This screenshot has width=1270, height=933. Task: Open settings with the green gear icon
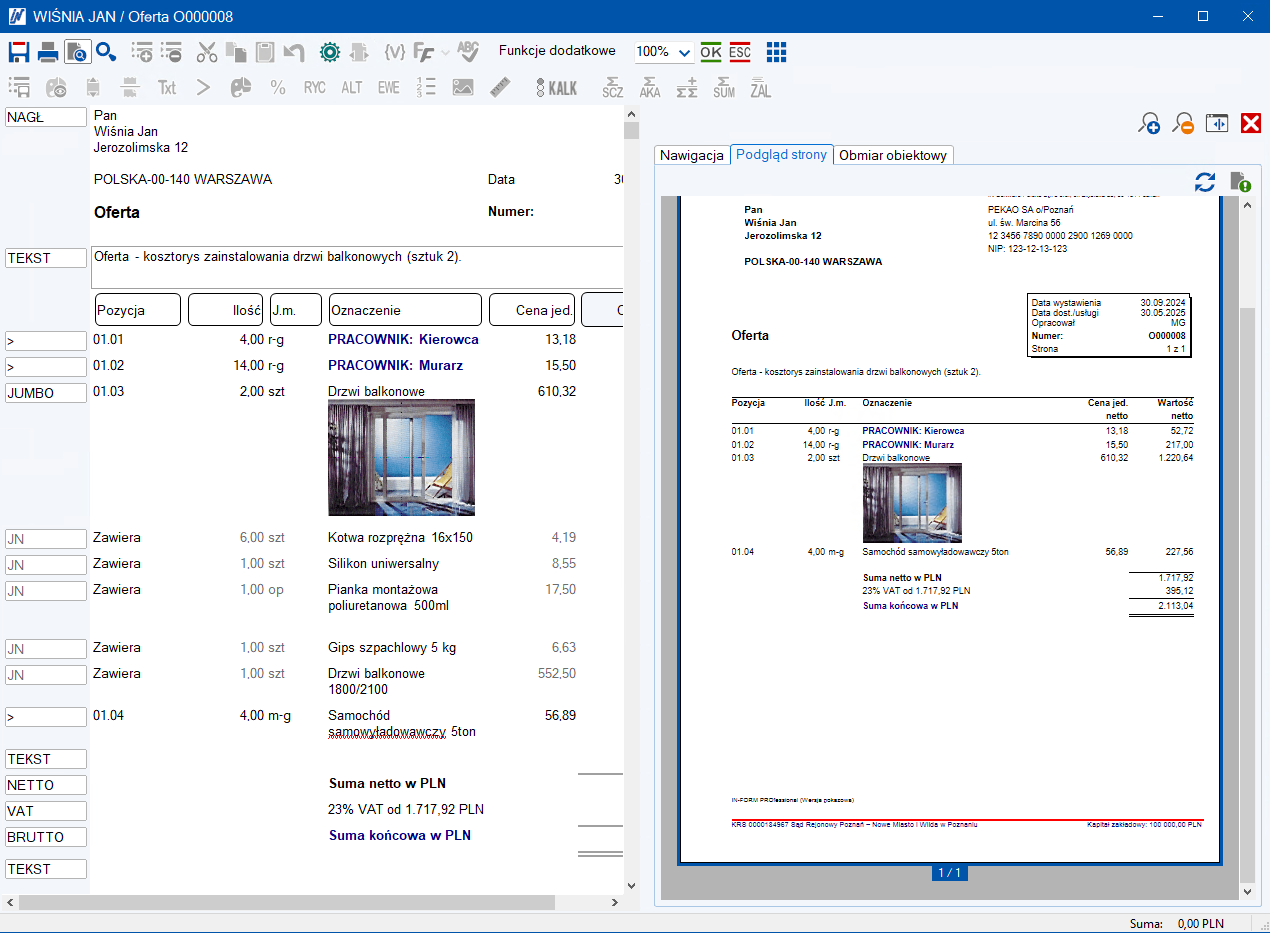point(330,52)
